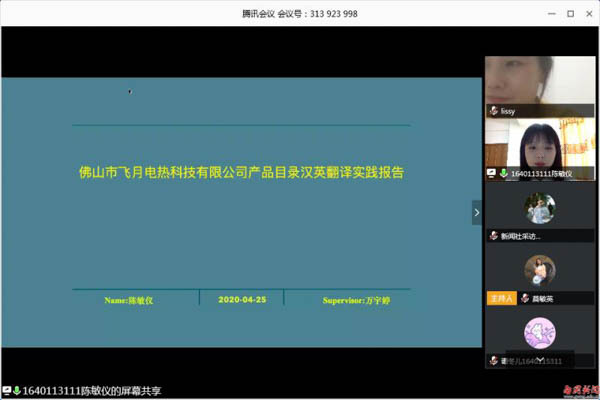The image size is (600, 400).
Task: Click the meeting ID 313 923 998 in title bar
Action: coord(332,14)
